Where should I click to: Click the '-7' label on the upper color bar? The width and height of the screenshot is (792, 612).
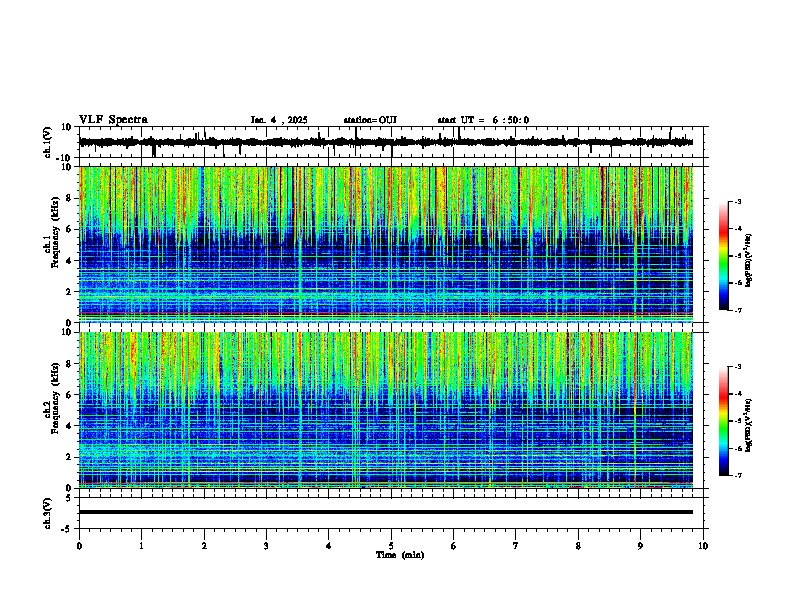tap(737, 310)
